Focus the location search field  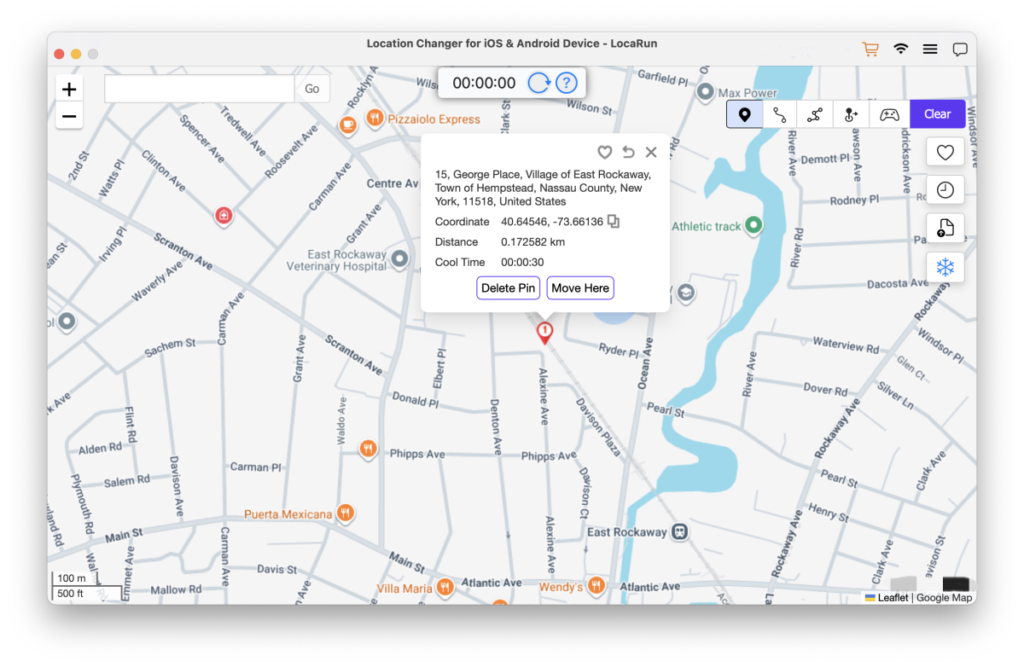point(199,89)
